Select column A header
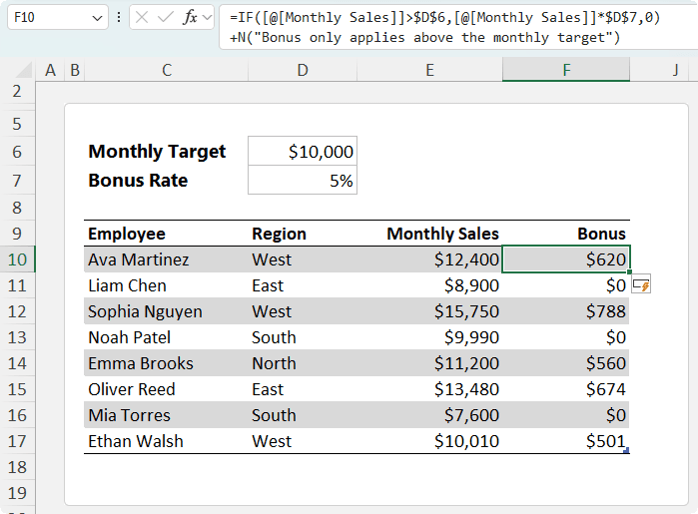This screenshot has height=514, width=698. [50, 70]
